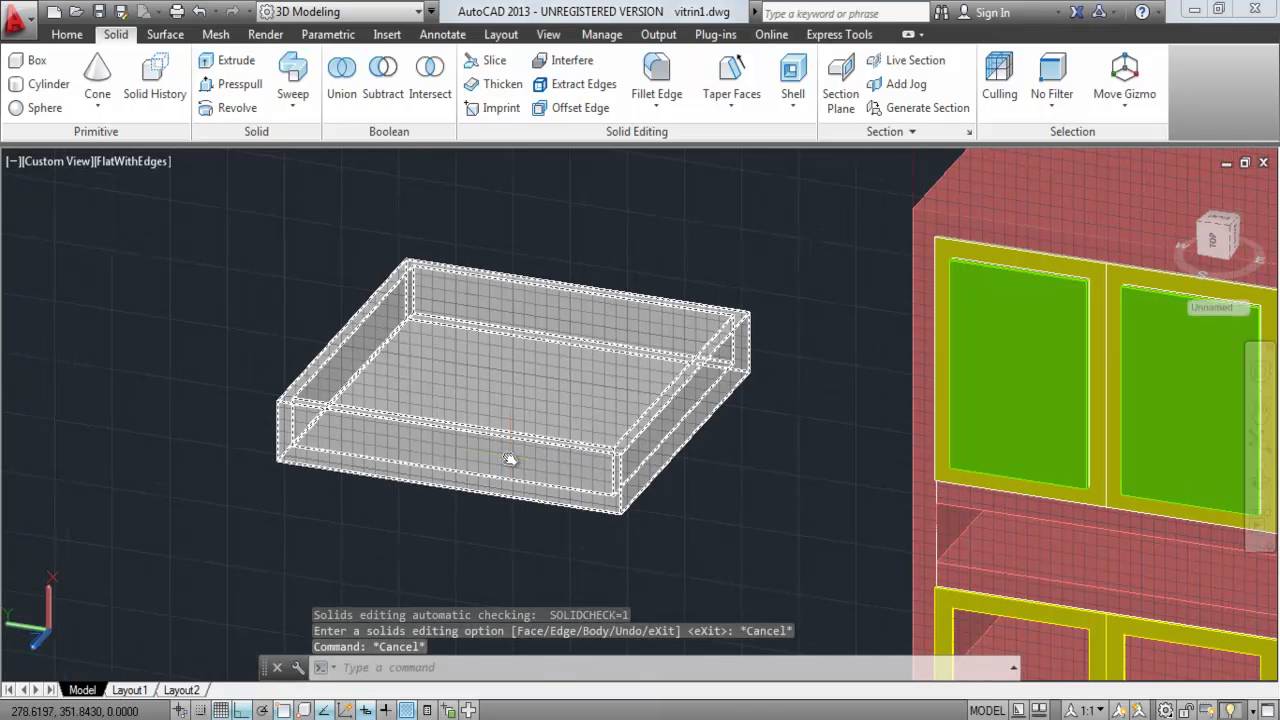This screenshot has width=1280, height=720.
Task: Select the Box primitive tool
Action: pos(28,60)
